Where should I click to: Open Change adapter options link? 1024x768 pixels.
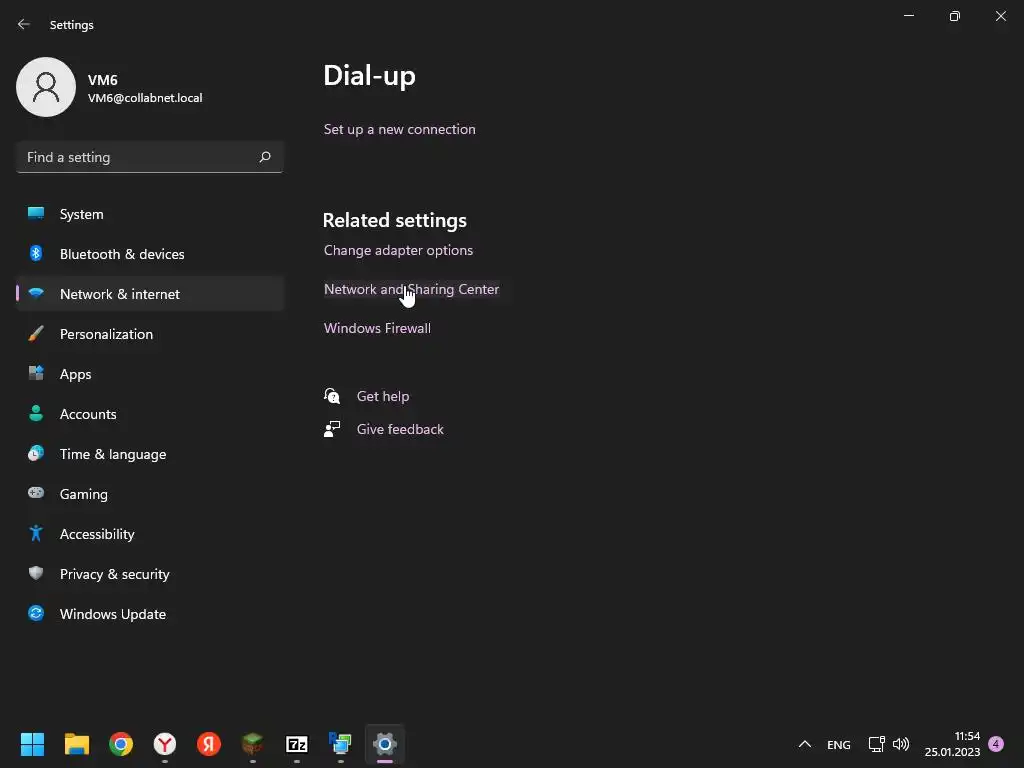(398, 250)
